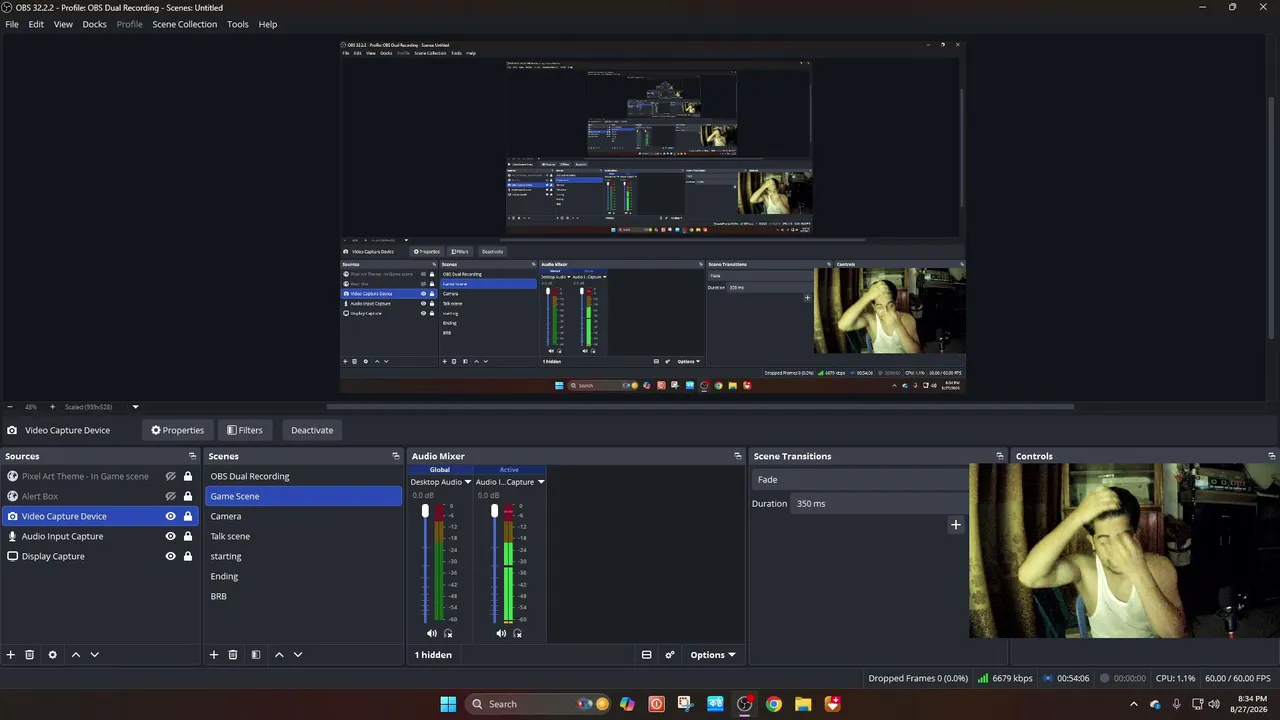Remove selected source using trash icon
The width and height of the screenshot is (1280, 720).
pos(30,655)
